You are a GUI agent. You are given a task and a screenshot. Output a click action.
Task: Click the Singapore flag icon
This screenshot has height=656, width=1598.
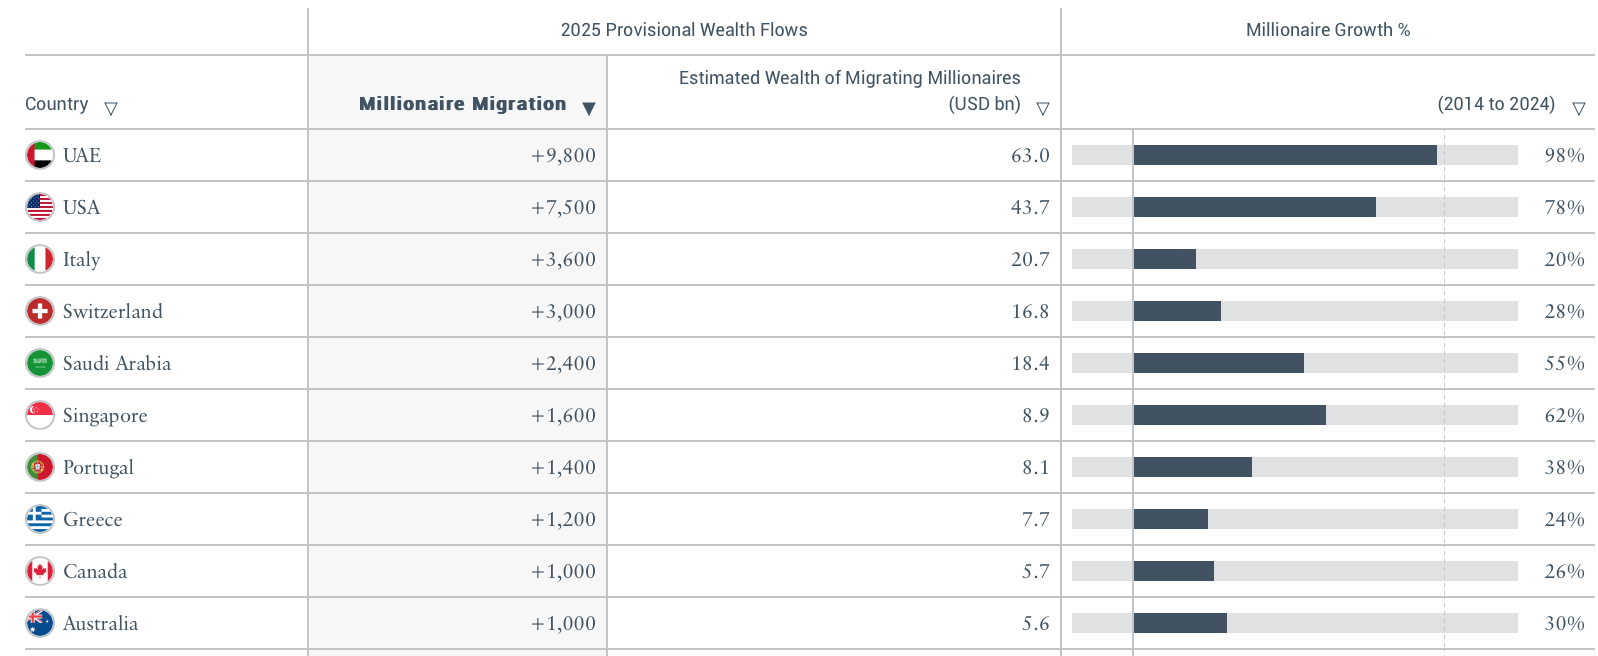point(40,415)
